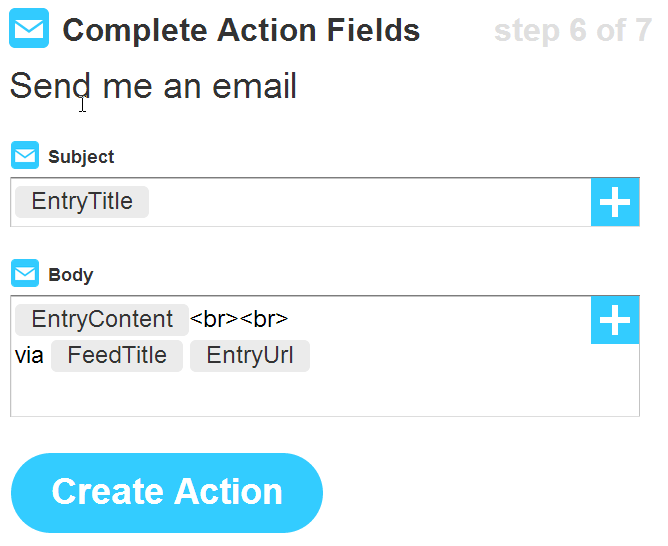Select the EntryContent ingredient pill in Body
Screen dimensions: 668x546
click(102, 320)
